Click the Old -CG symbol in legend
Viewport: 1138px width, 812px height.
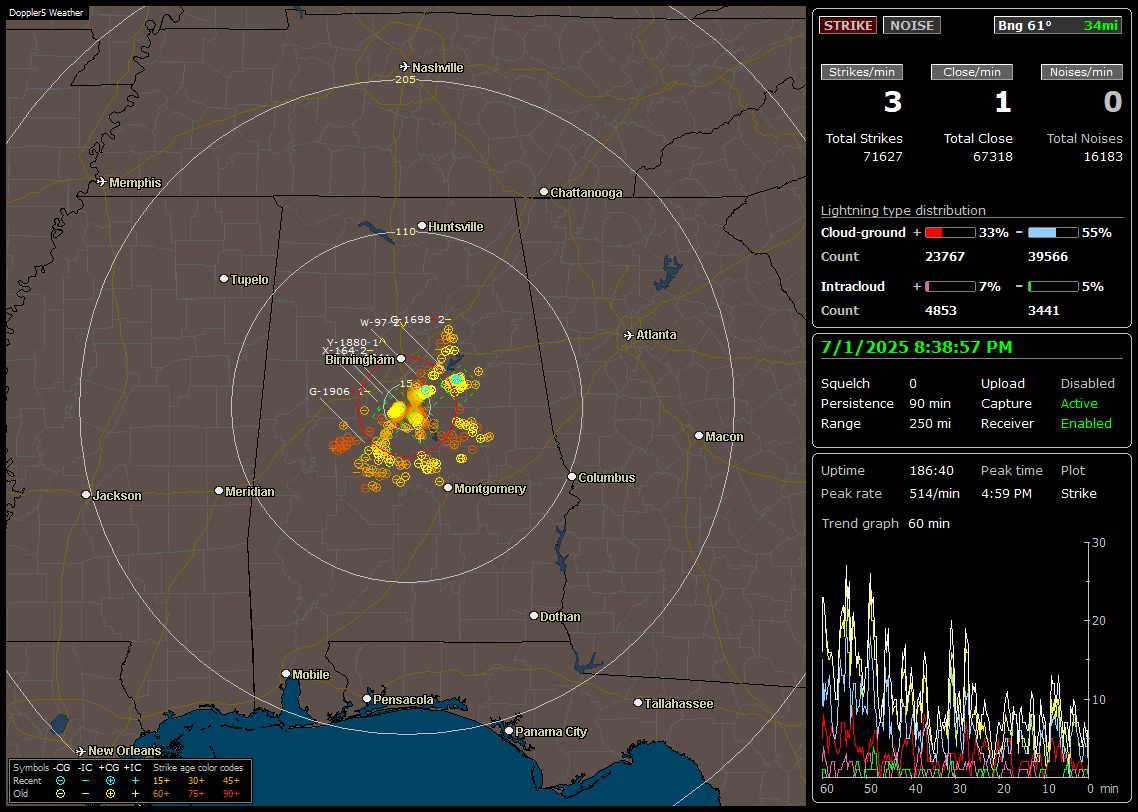[60, 794]
